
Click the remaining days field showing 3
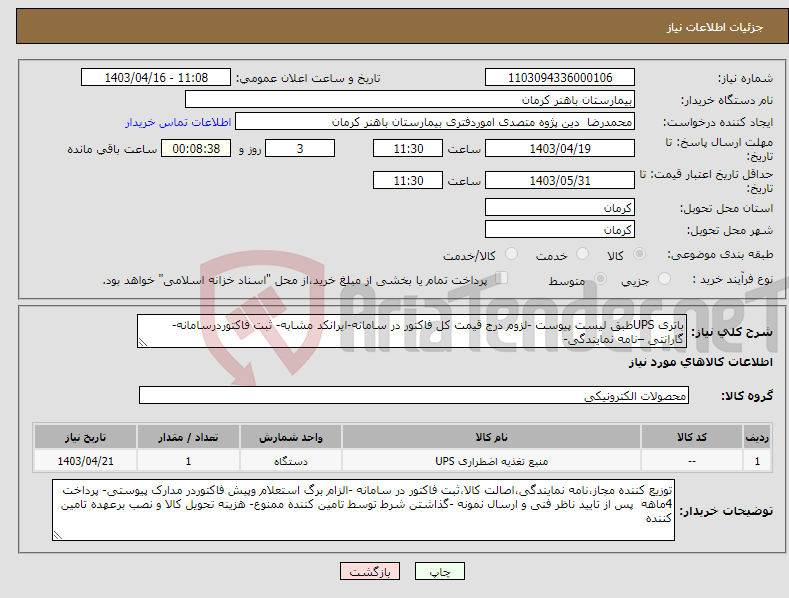pyautogui.click(x=300, y=148)
